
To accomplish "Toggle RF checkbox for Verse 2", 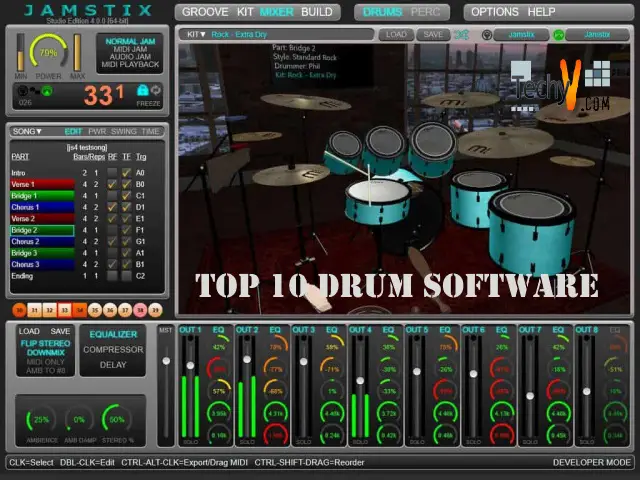I will point(112,219).
